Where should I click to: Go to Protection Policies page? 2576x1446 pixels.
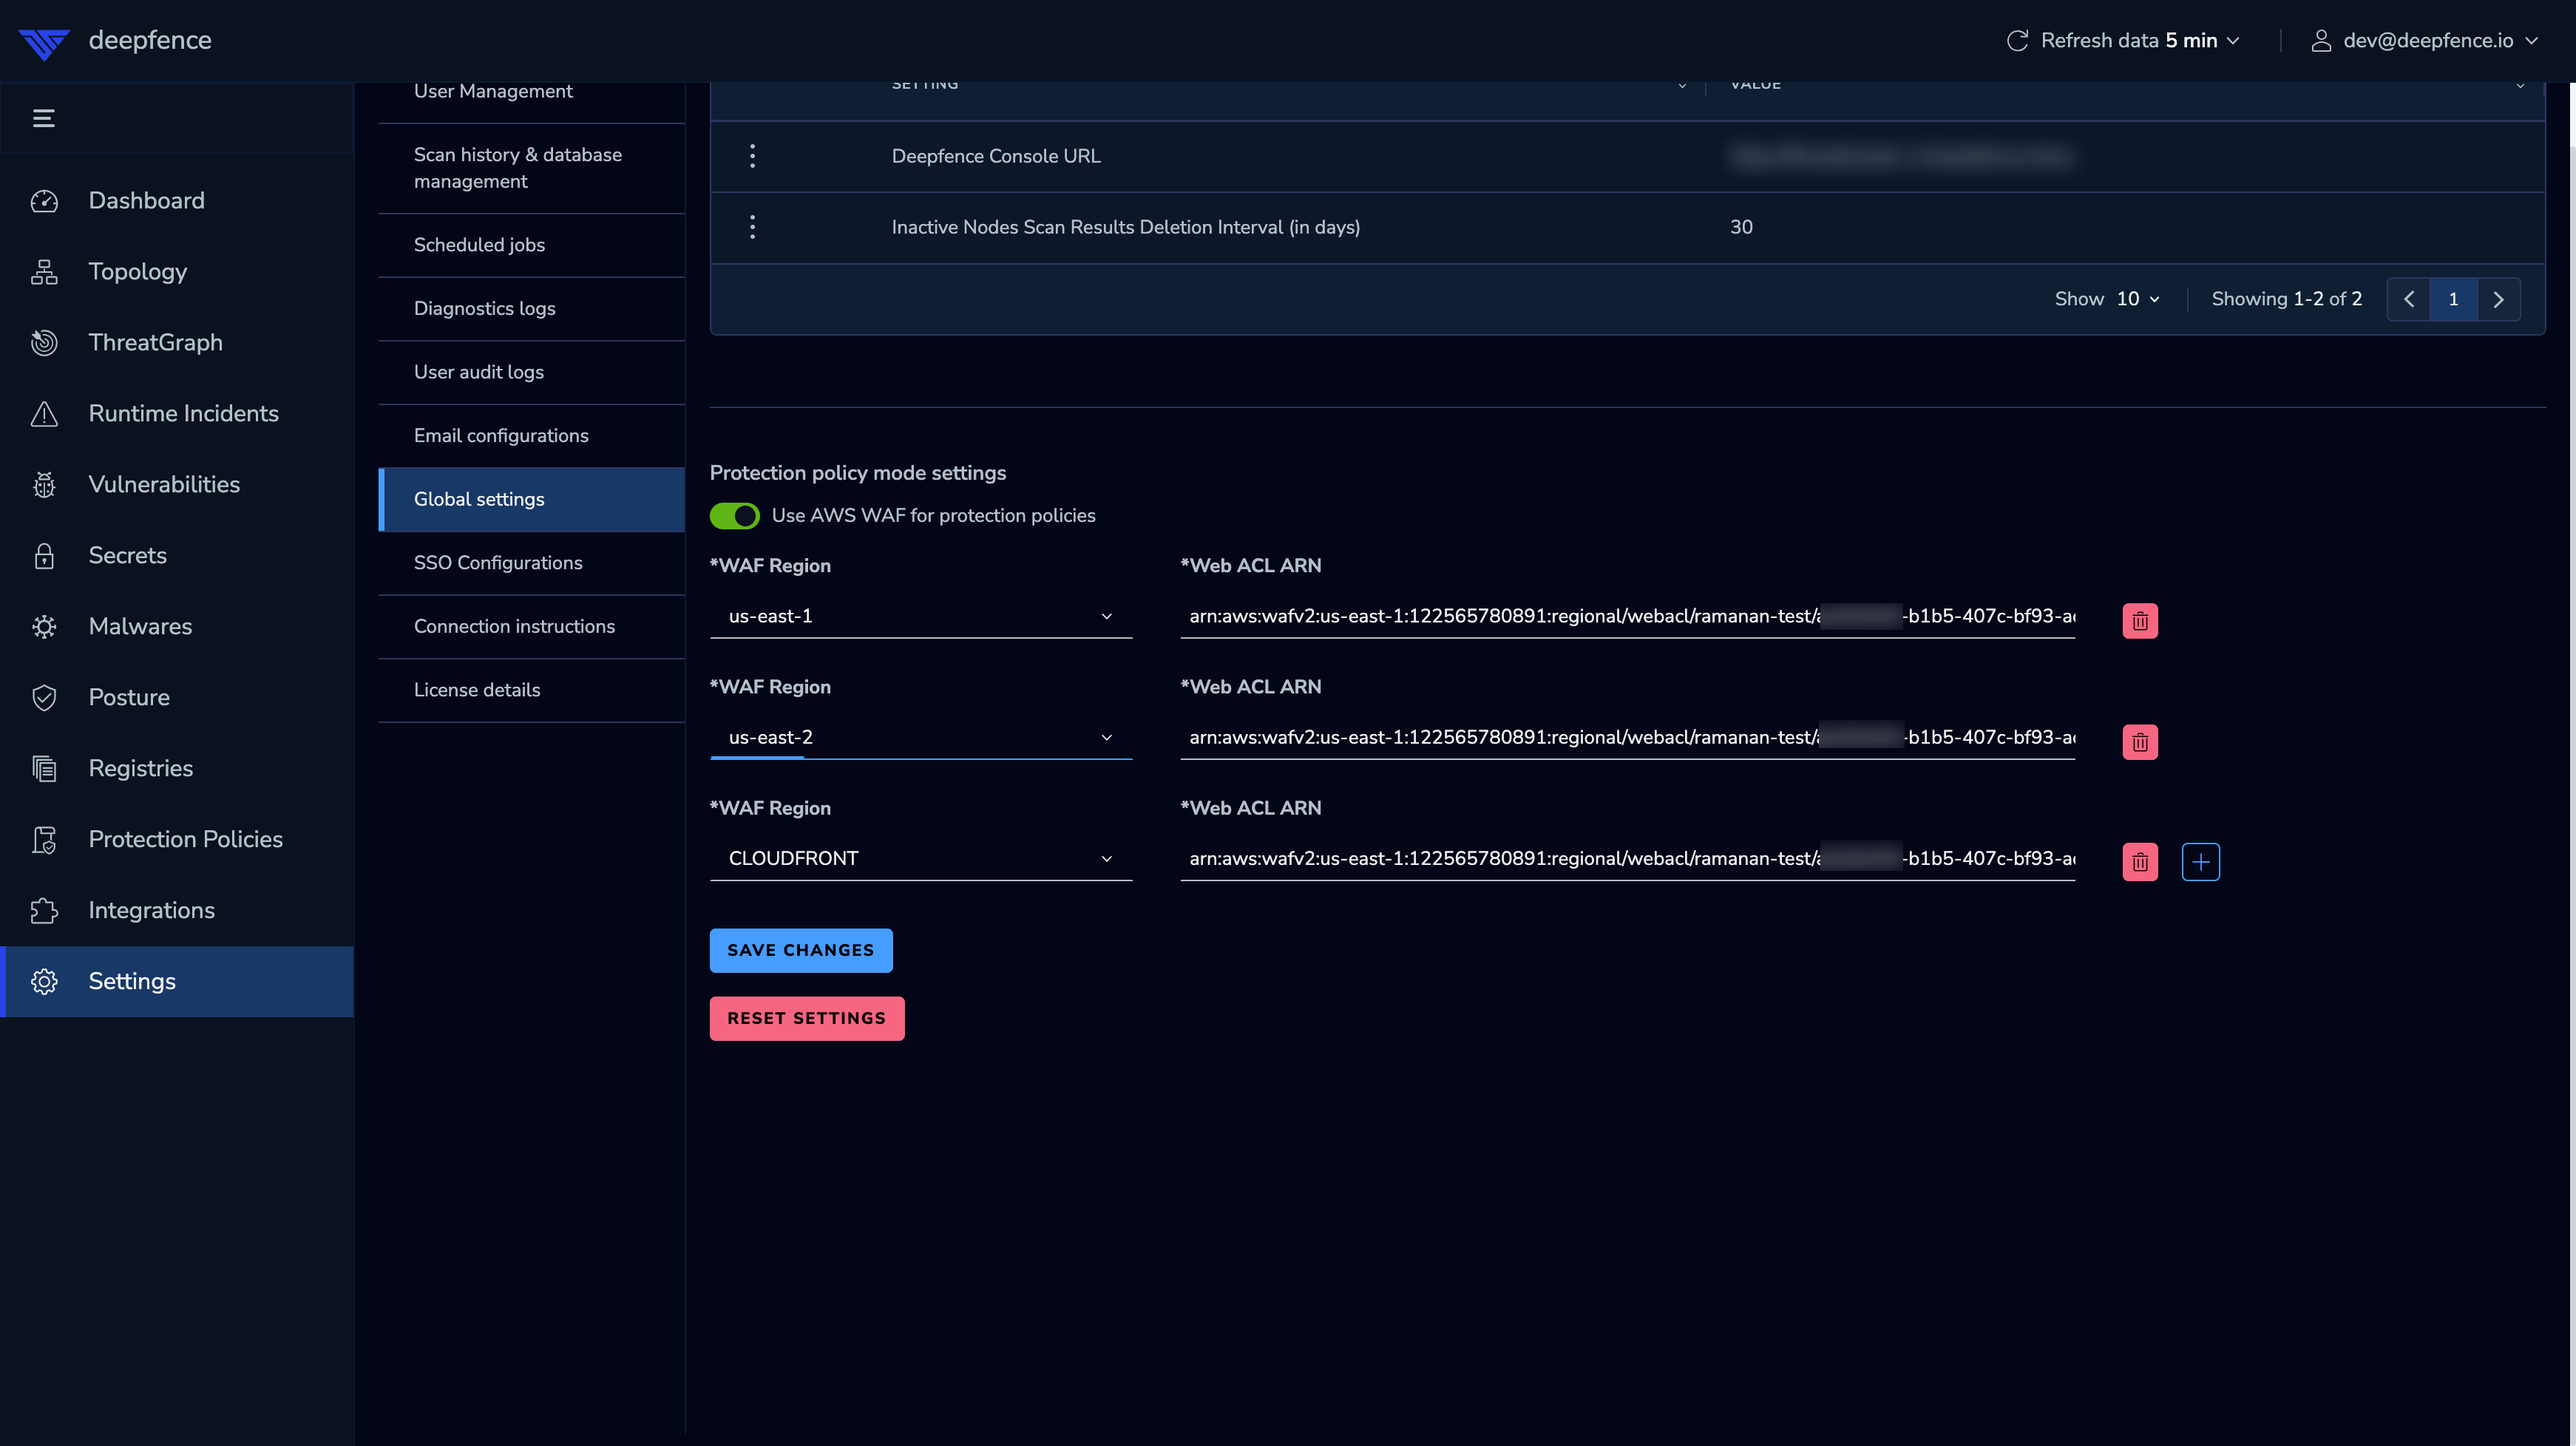(x=185, y=839)
